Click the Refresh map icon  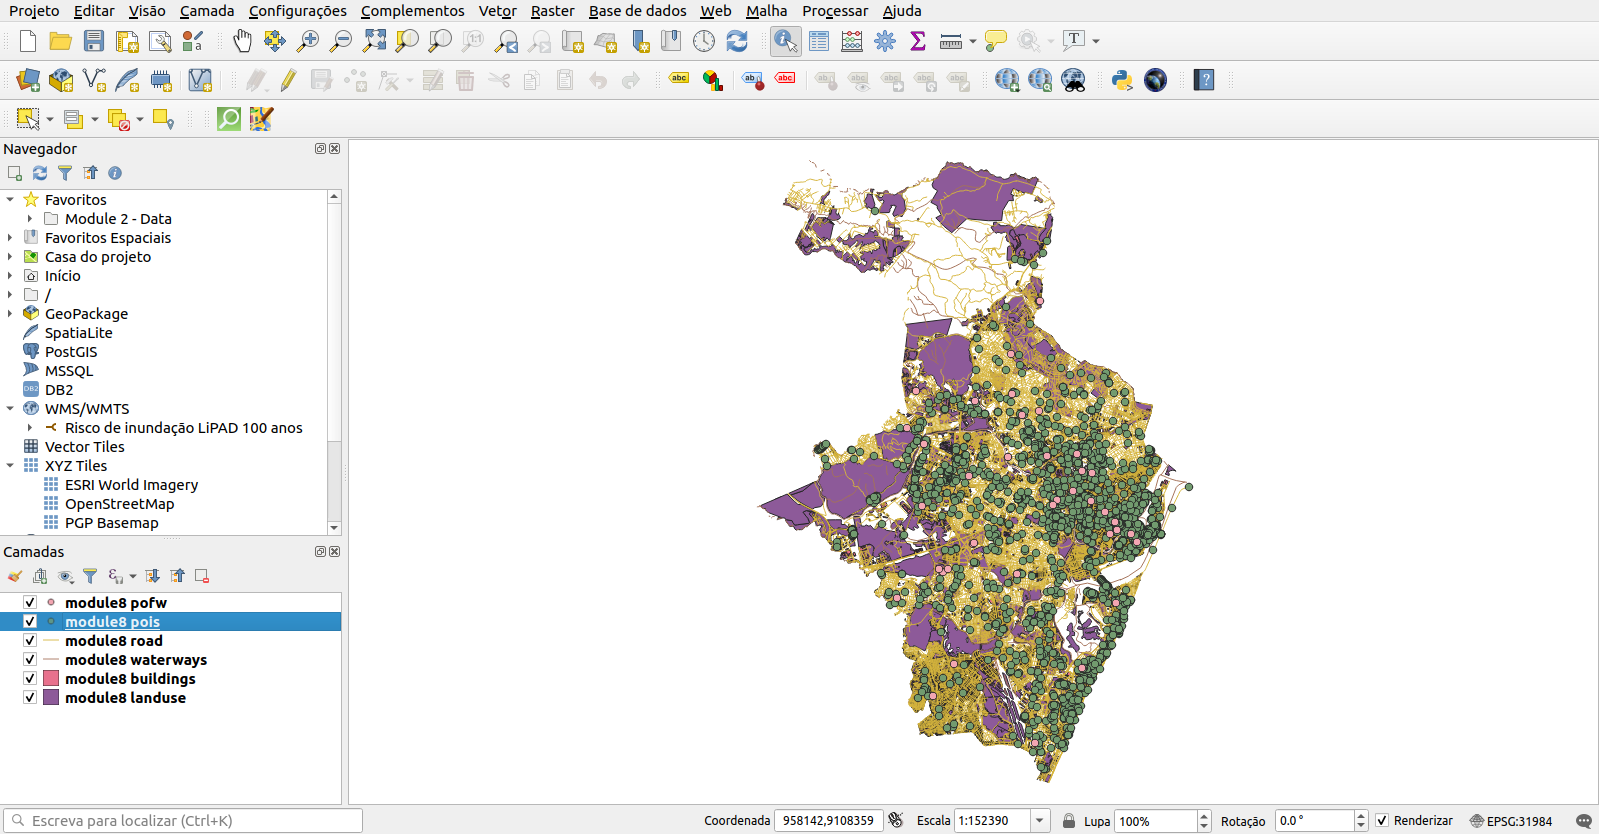(737, 41)
